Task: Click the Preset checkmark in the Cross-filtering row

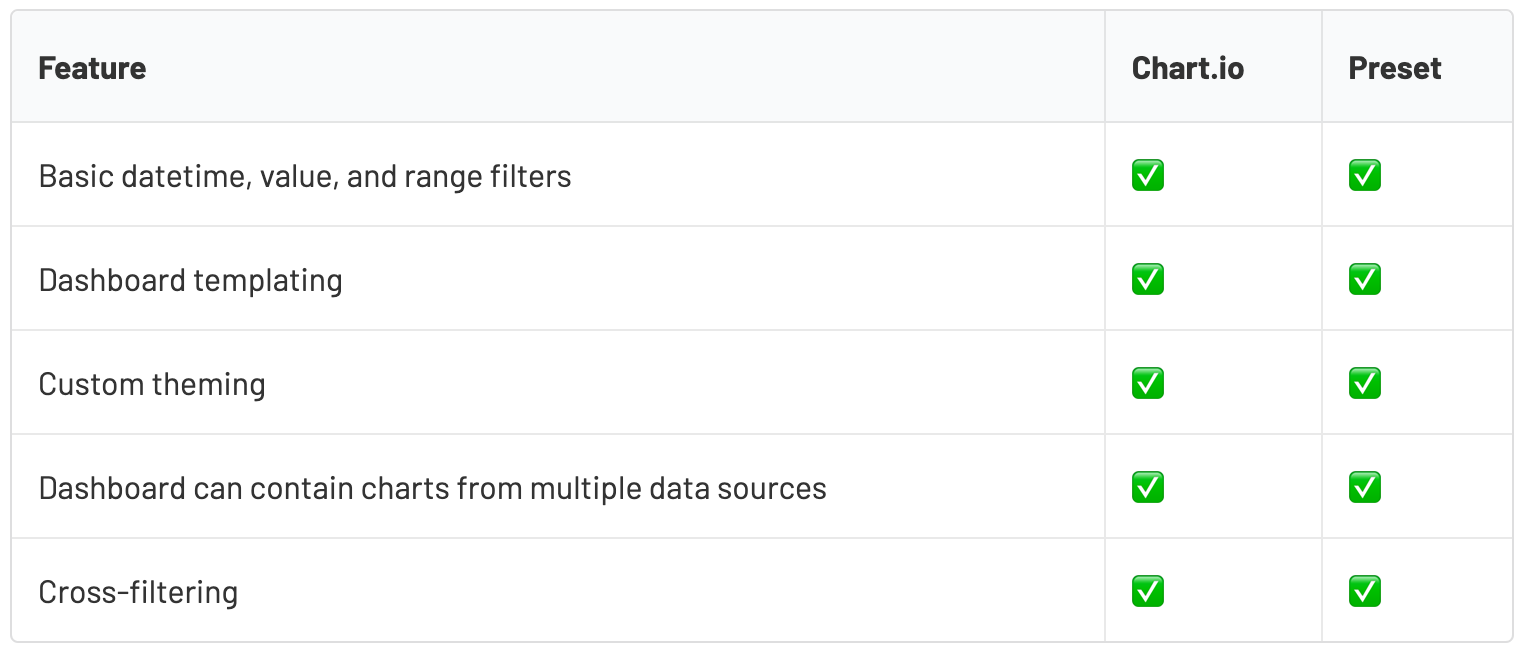Action: point(1365,592)
